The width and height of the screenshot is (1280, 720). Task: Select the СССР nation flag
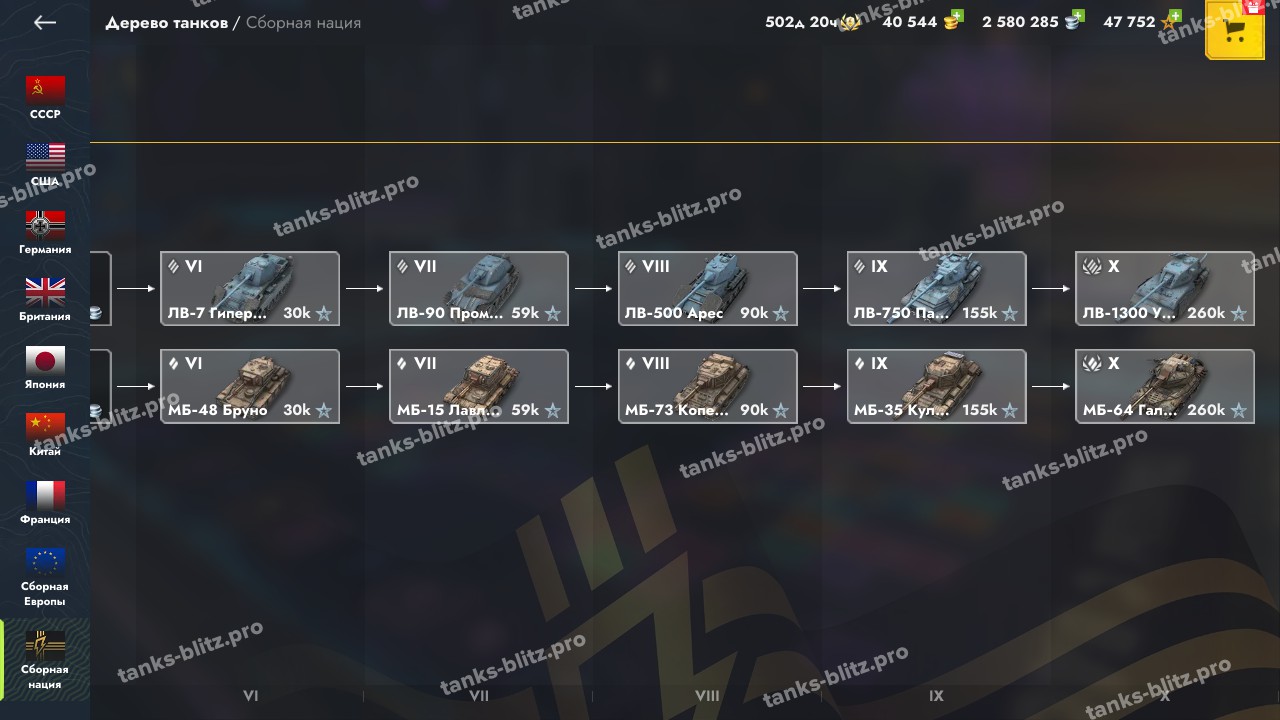[45, 90]
